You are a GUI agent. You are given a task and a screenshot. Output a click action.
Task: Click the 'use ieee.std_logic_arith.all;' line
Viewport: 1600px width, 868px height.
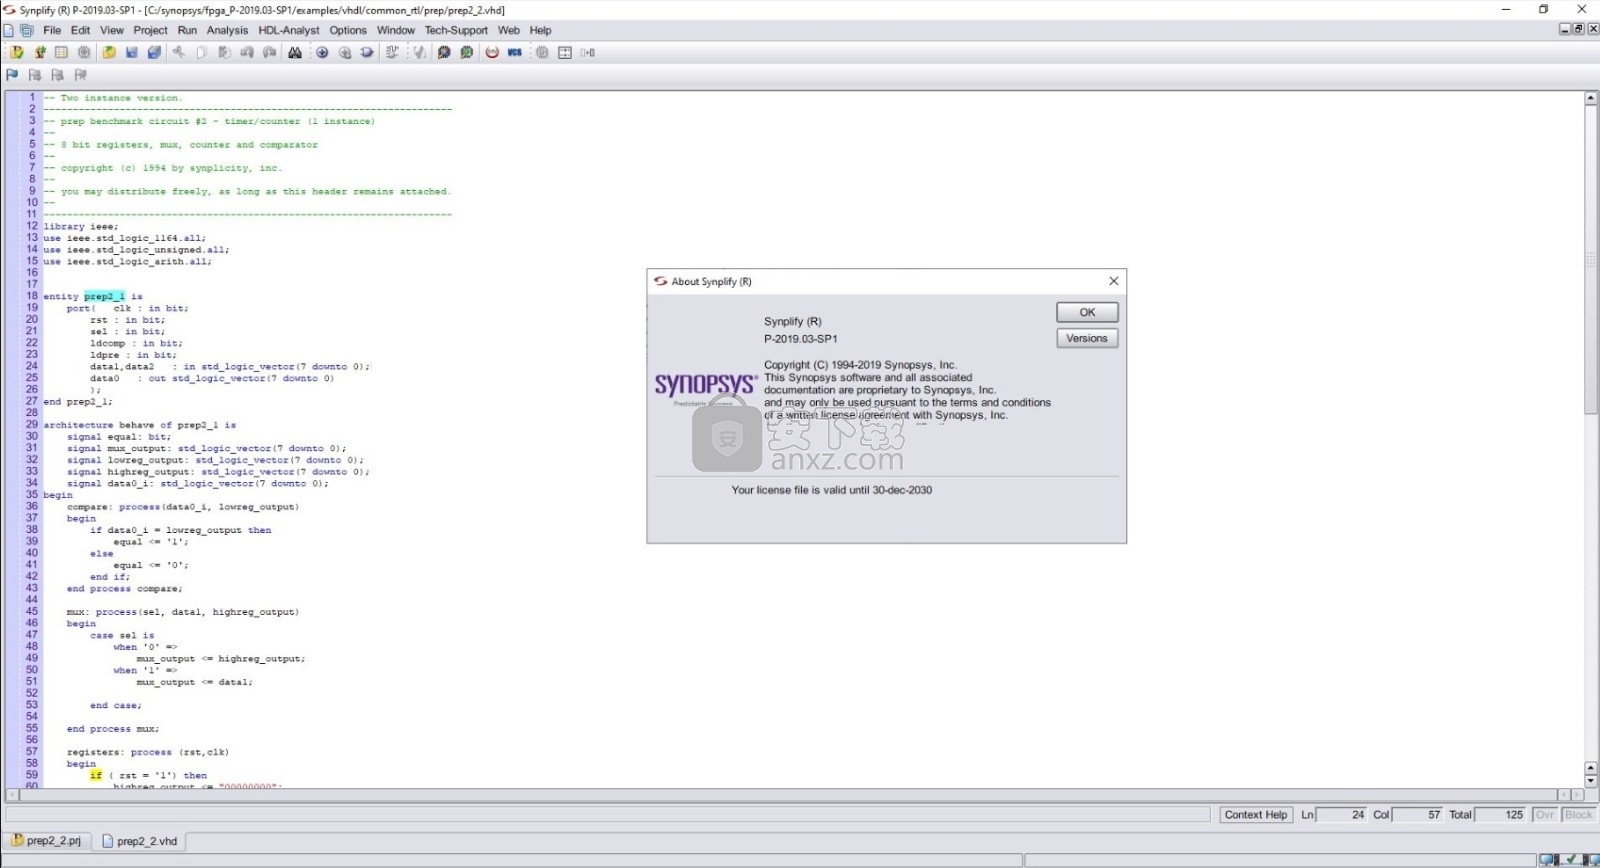[128, 262]
